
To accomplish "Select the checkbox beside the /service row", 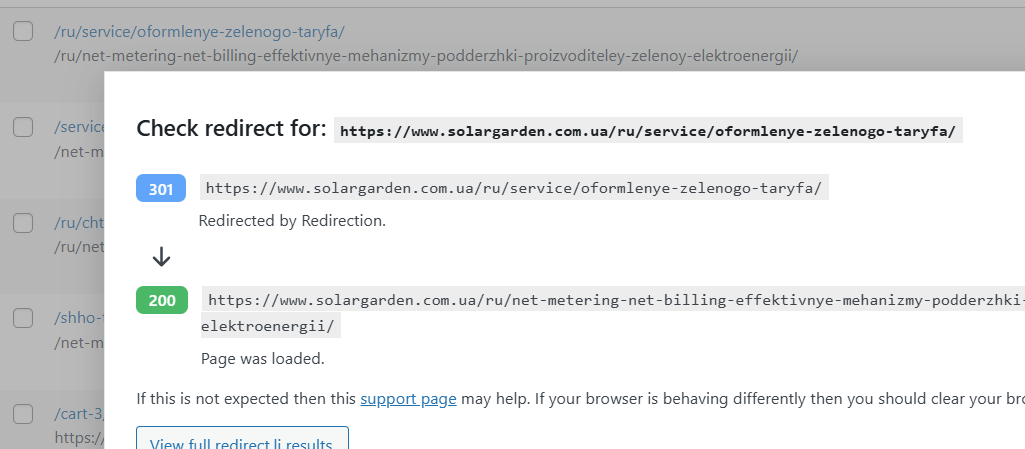I will click(23, 127).
